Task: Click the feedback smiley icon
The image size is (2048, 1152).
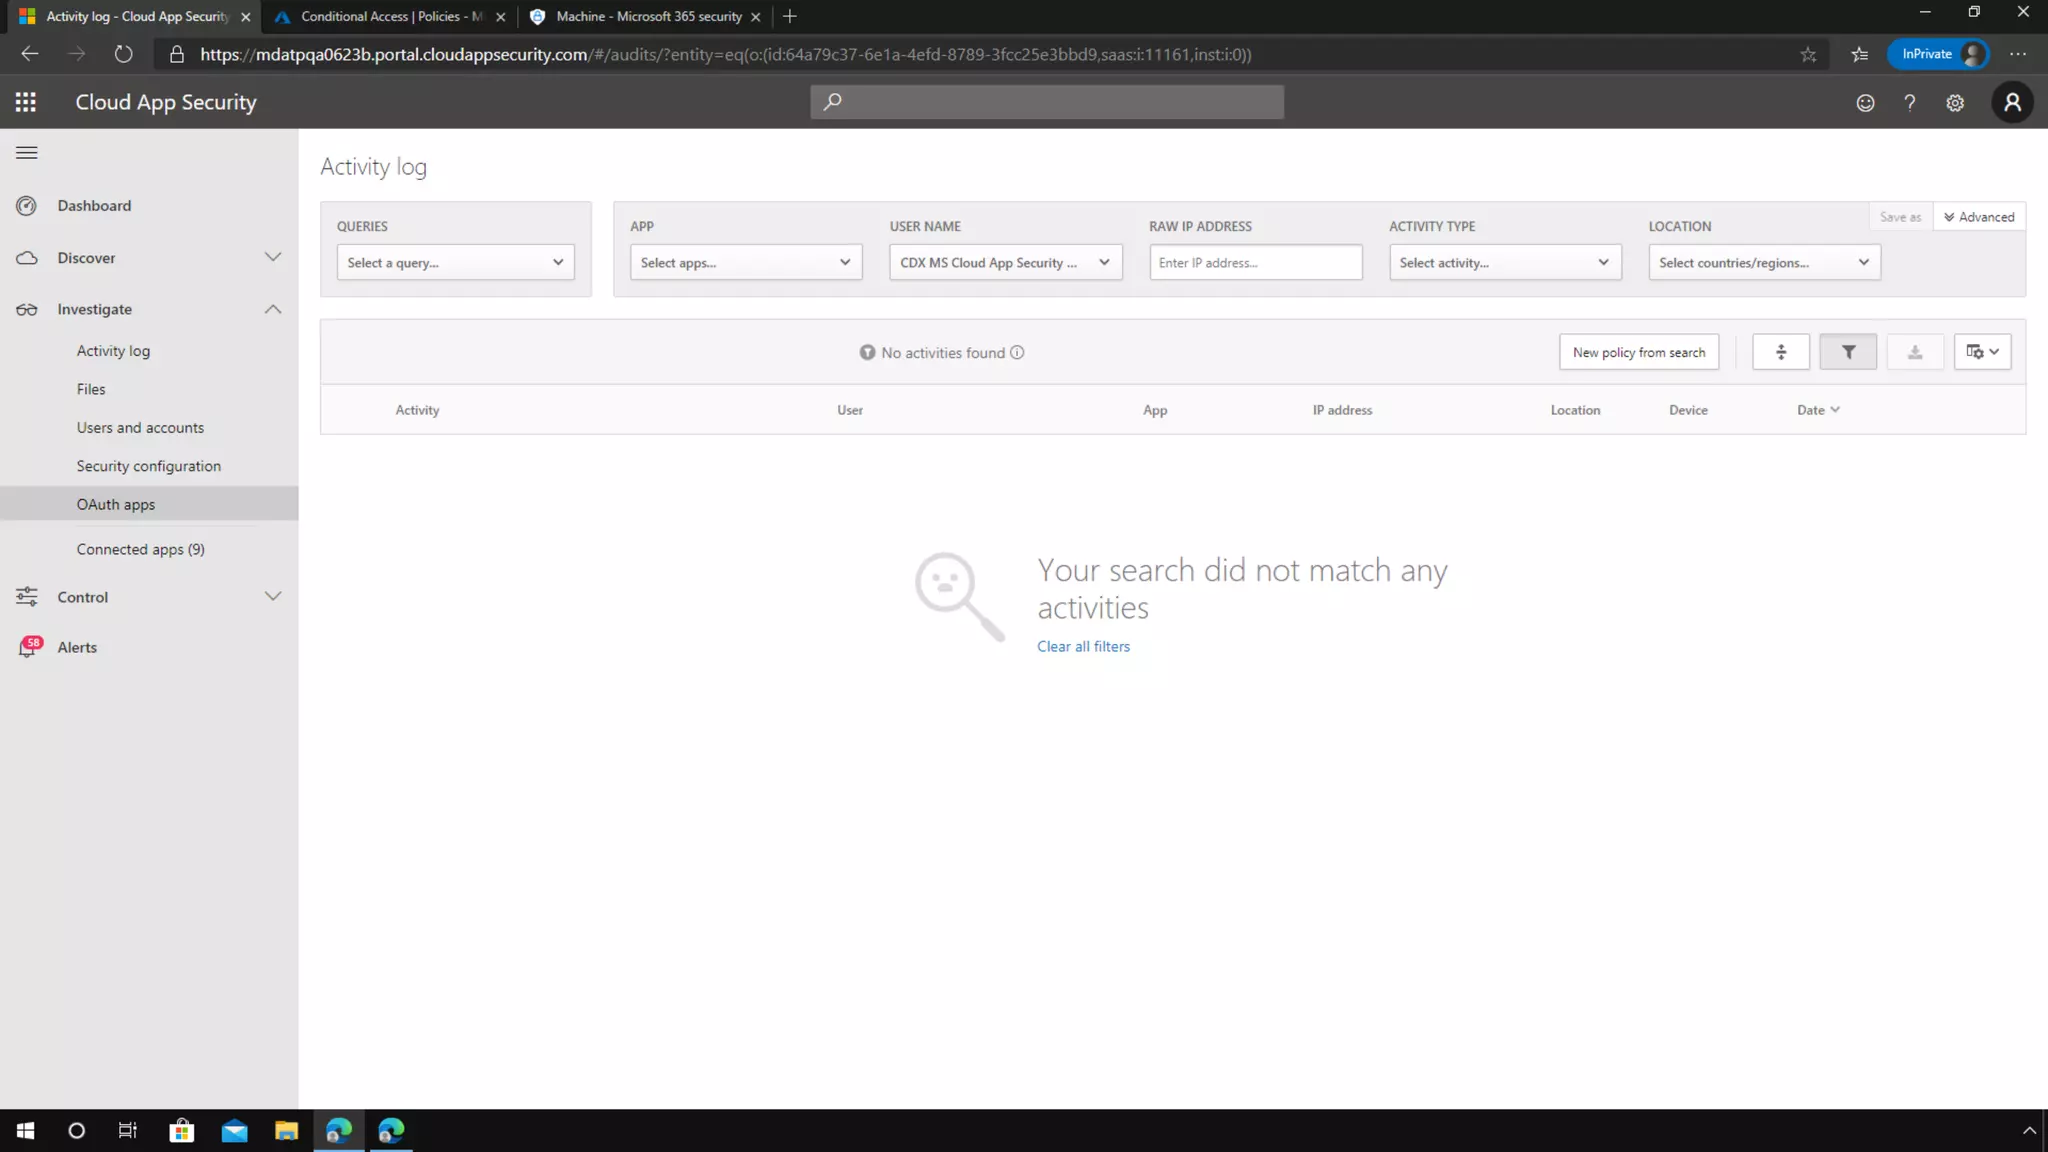Action: tap(1865, 102)
